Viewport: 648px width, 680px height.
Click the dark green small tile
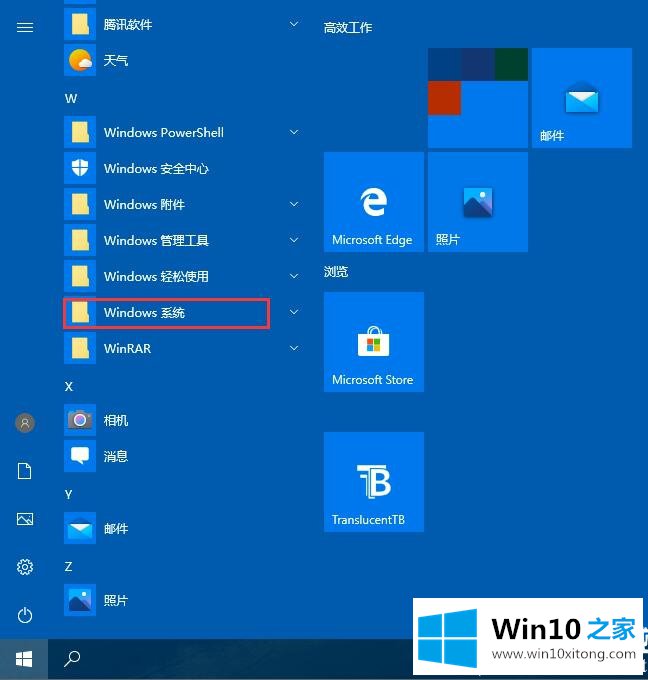(511, 64)
